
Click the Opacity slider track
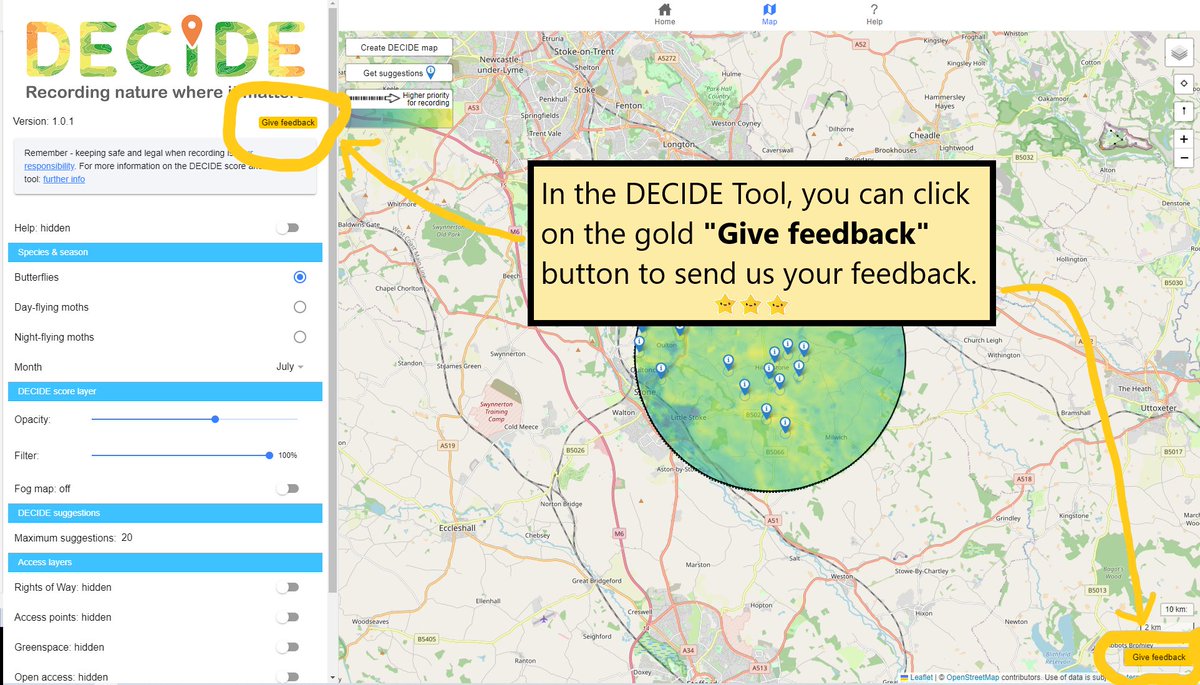(195, 419)
